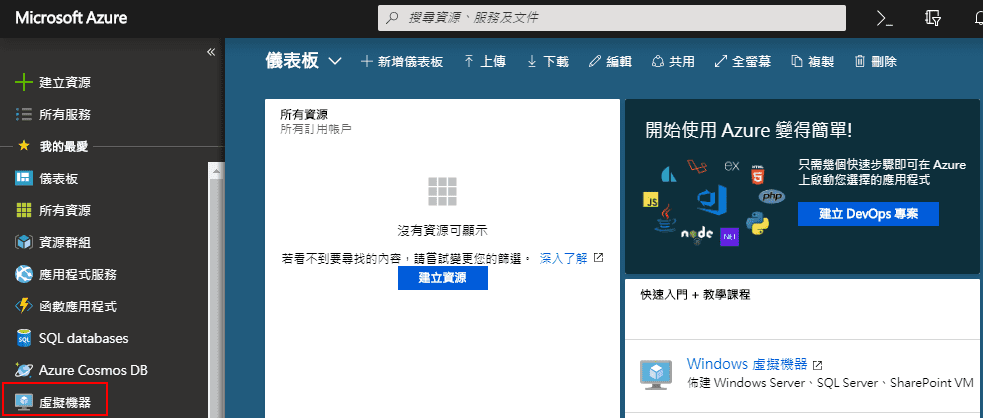
Task: Click the Azure DevOps logo in the tile
Action: [x=712, y=199]
